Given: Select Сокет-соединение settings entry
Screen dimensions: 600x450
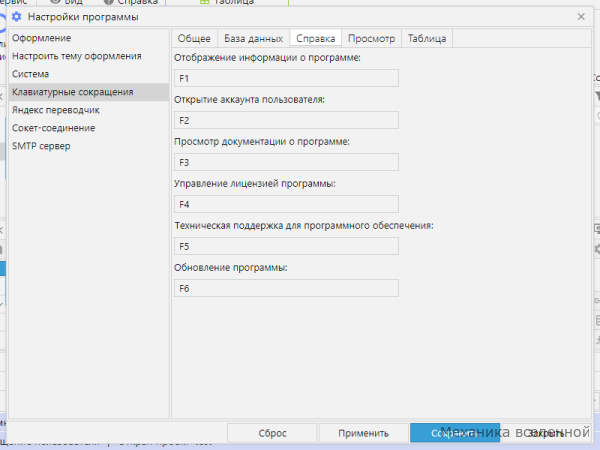Looking at the screenshot, I should [x=88, y=128].
